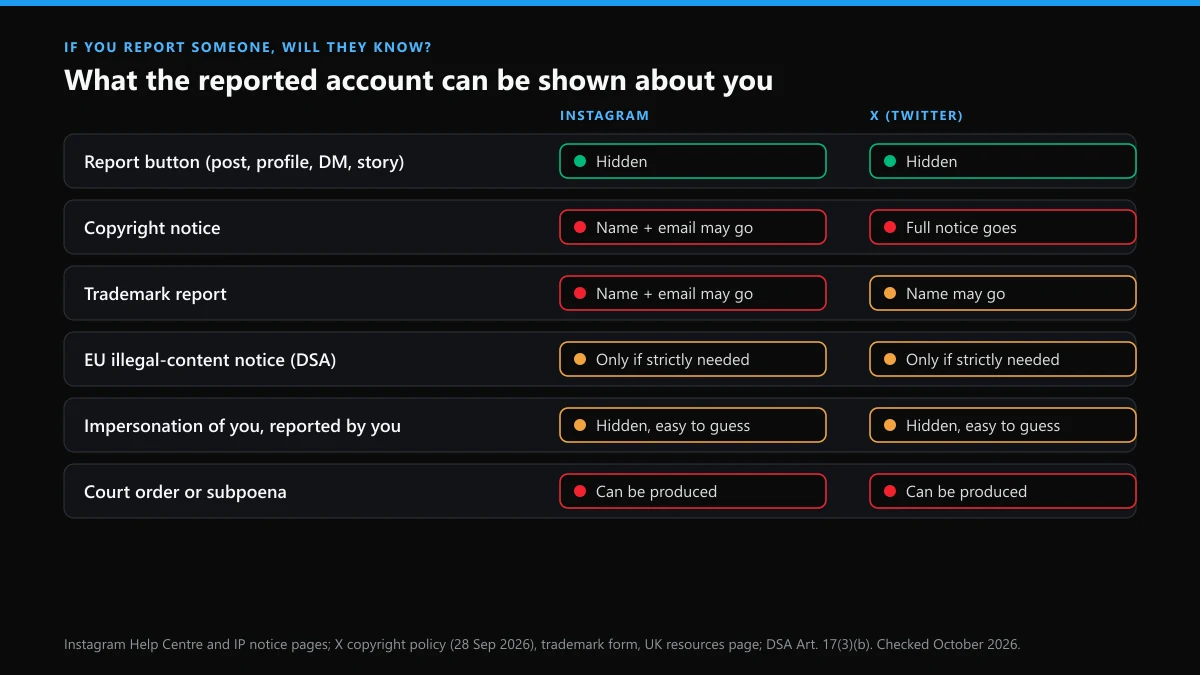This screenshot has height=675, width=1200.
Task: Click the 'EU illegal-content notice (DSA)' row label
Action: (x=210, y=360)
